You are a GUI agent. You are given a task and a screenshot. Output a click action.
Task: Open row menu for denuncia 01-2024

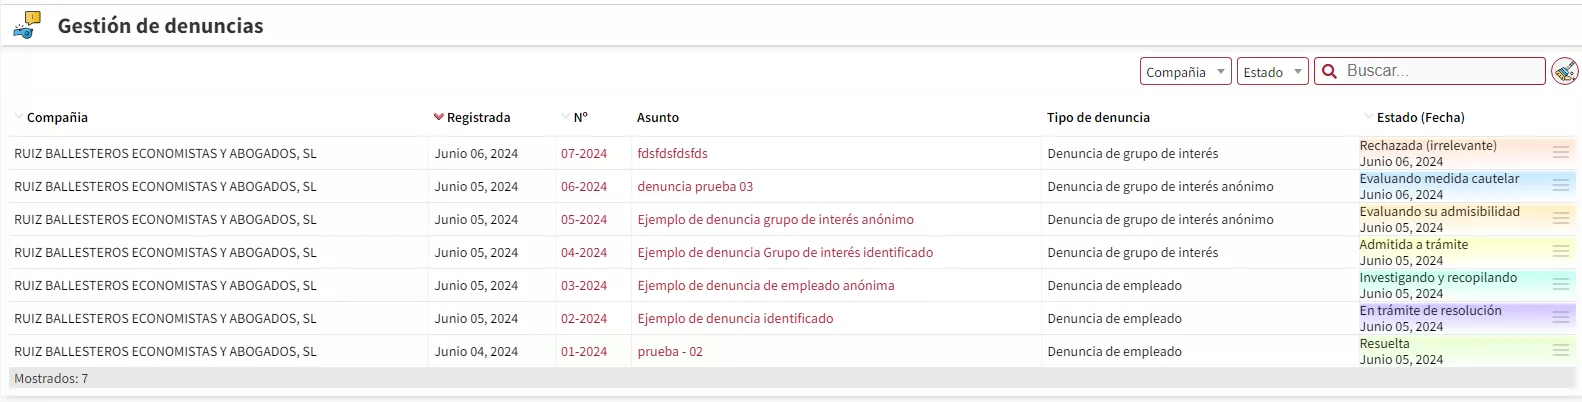coord(1561,350)
